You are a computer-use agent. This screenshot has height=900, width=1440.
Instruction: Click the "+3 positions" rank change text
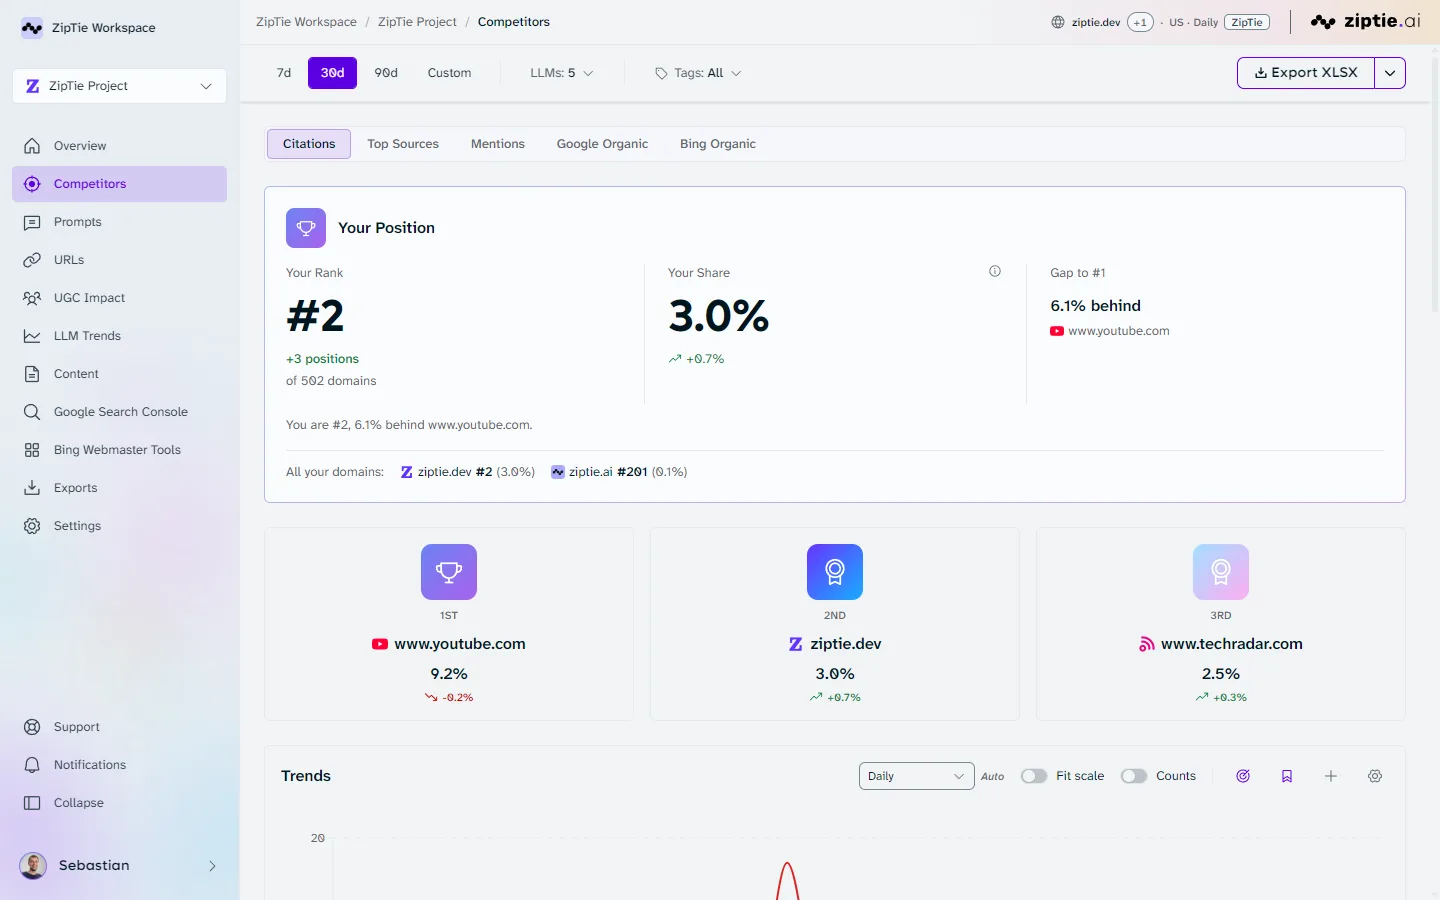point(322,359)
